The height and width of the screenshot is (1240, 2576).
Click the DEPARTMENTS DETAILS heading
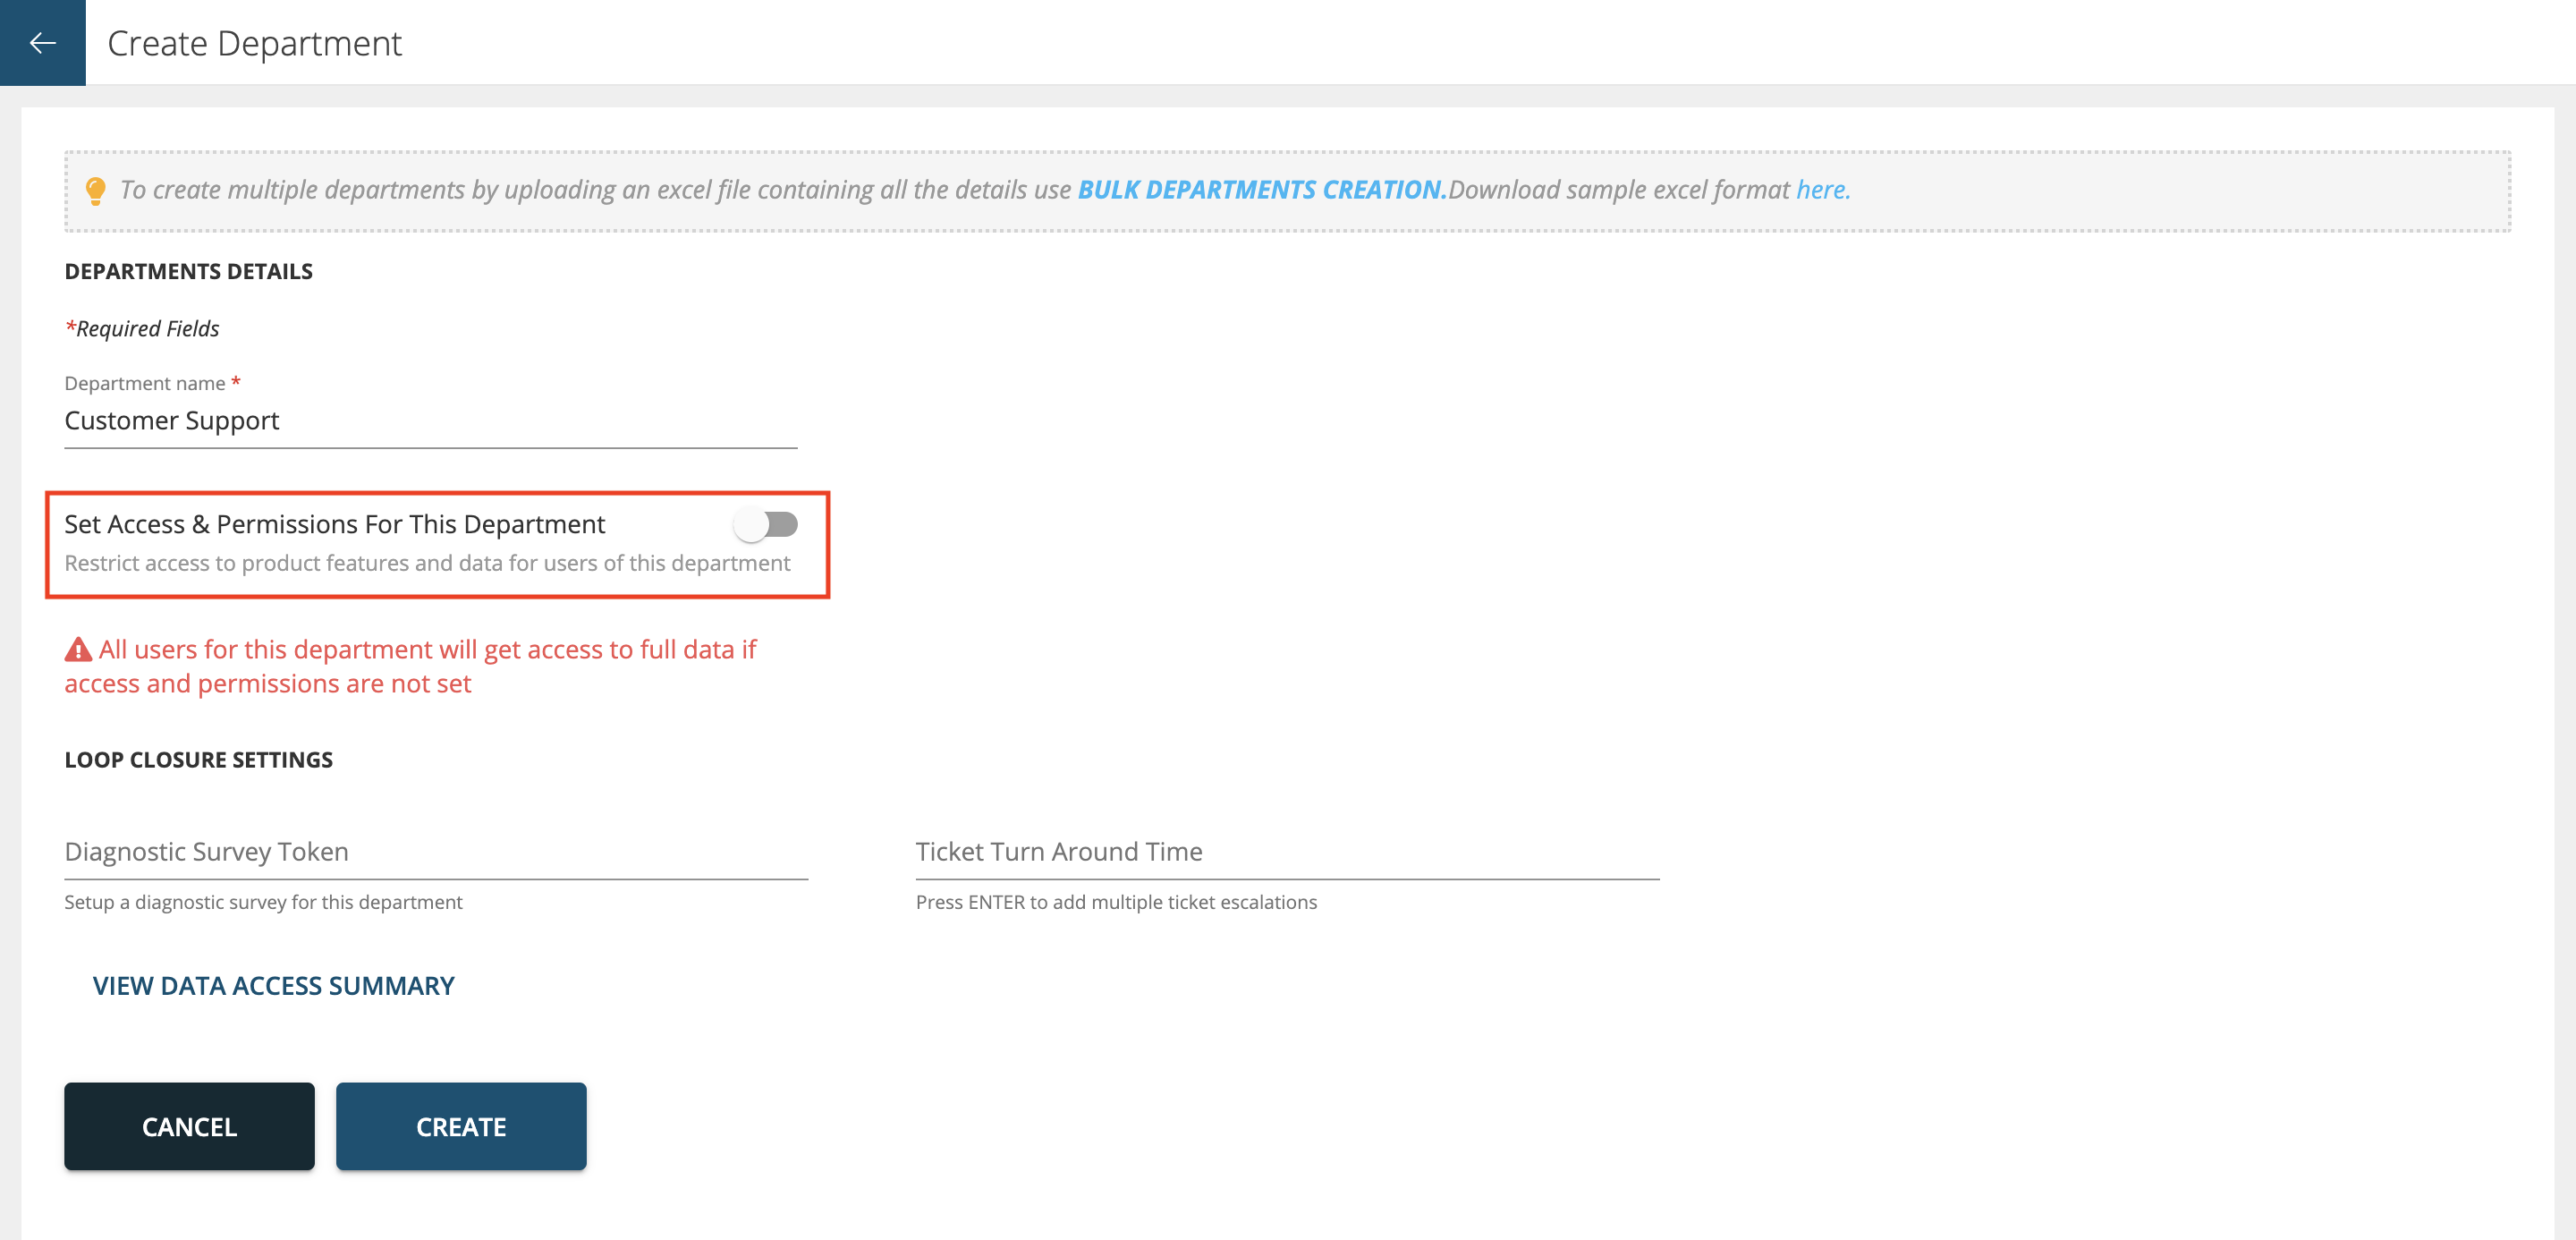click(x=188, y=271)
